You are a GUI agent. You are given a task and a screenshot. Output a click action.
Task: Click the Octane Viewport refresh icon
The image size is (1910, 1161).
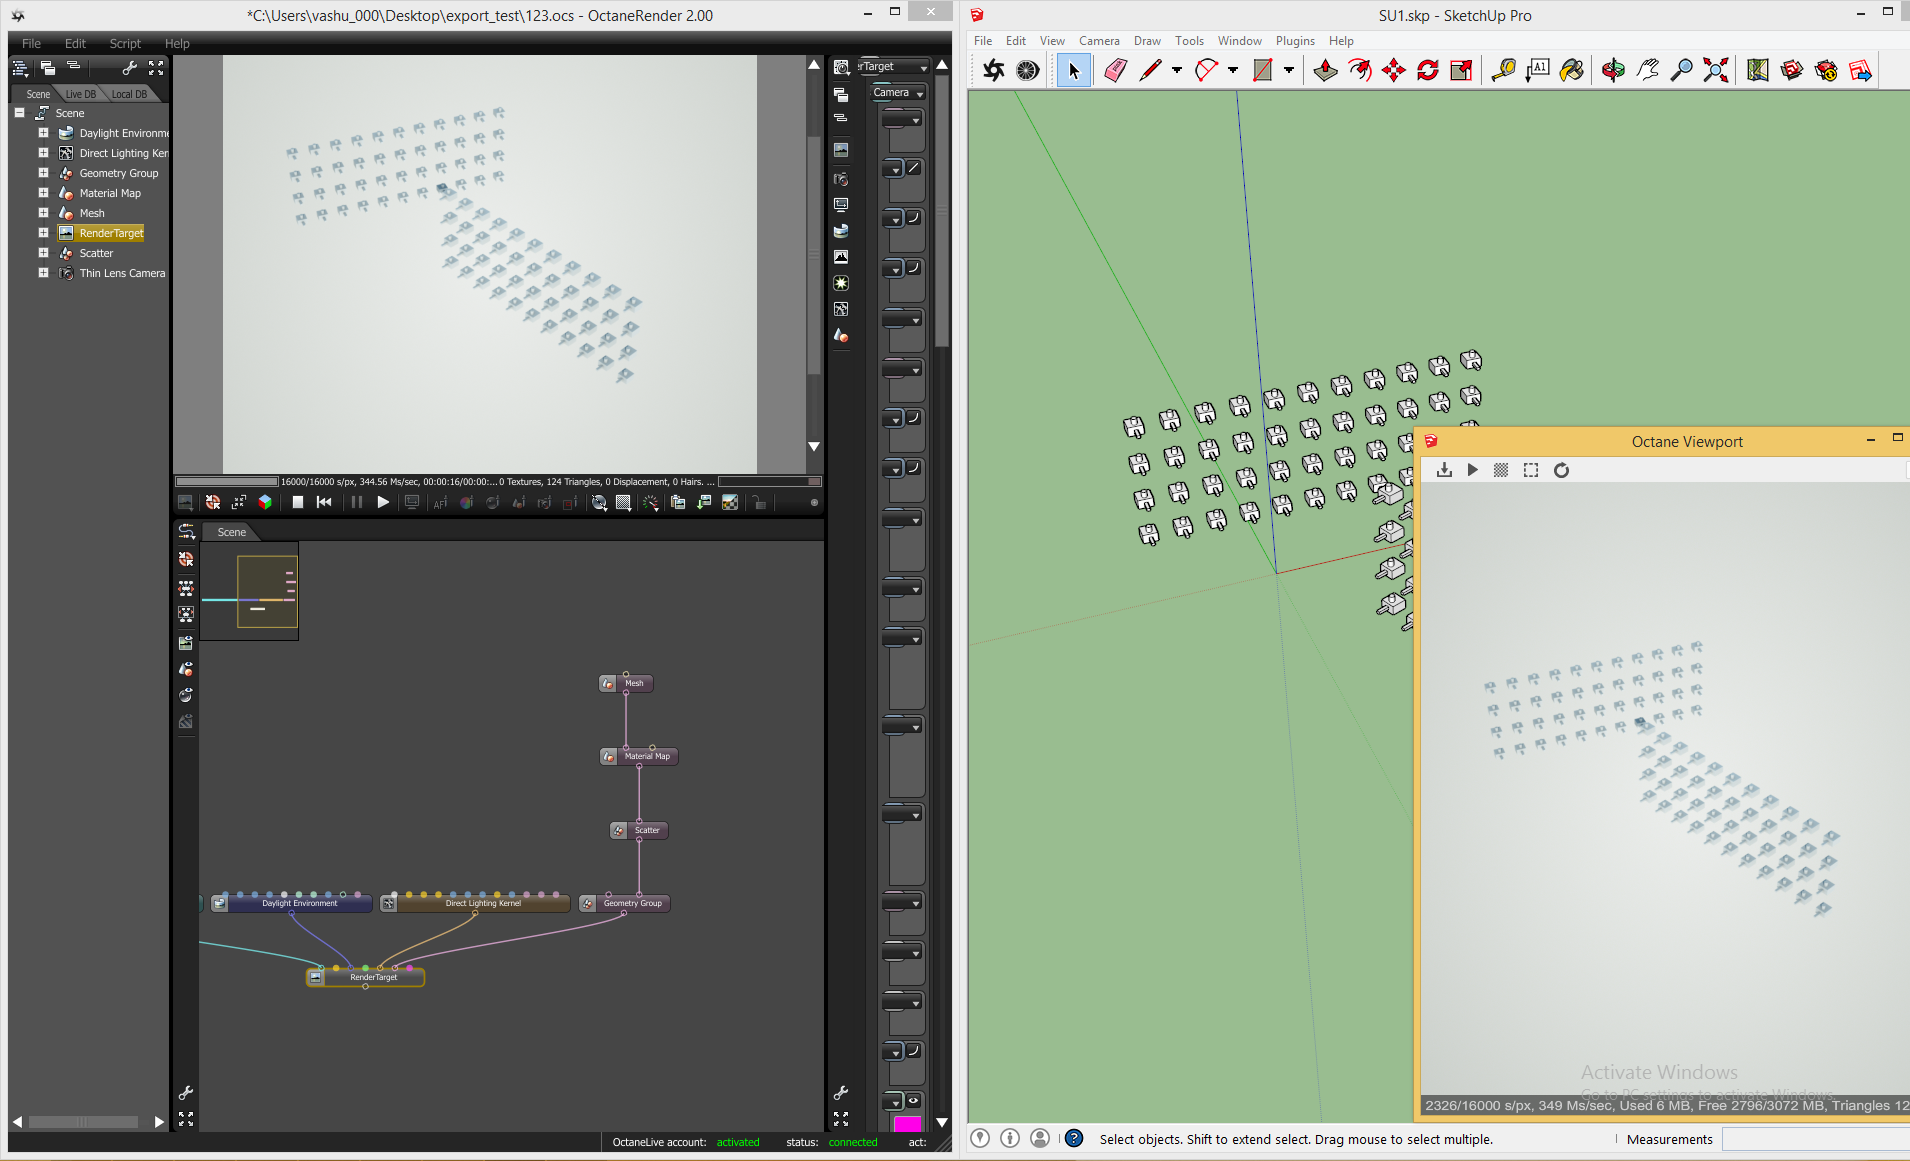tap(1561, 470)
